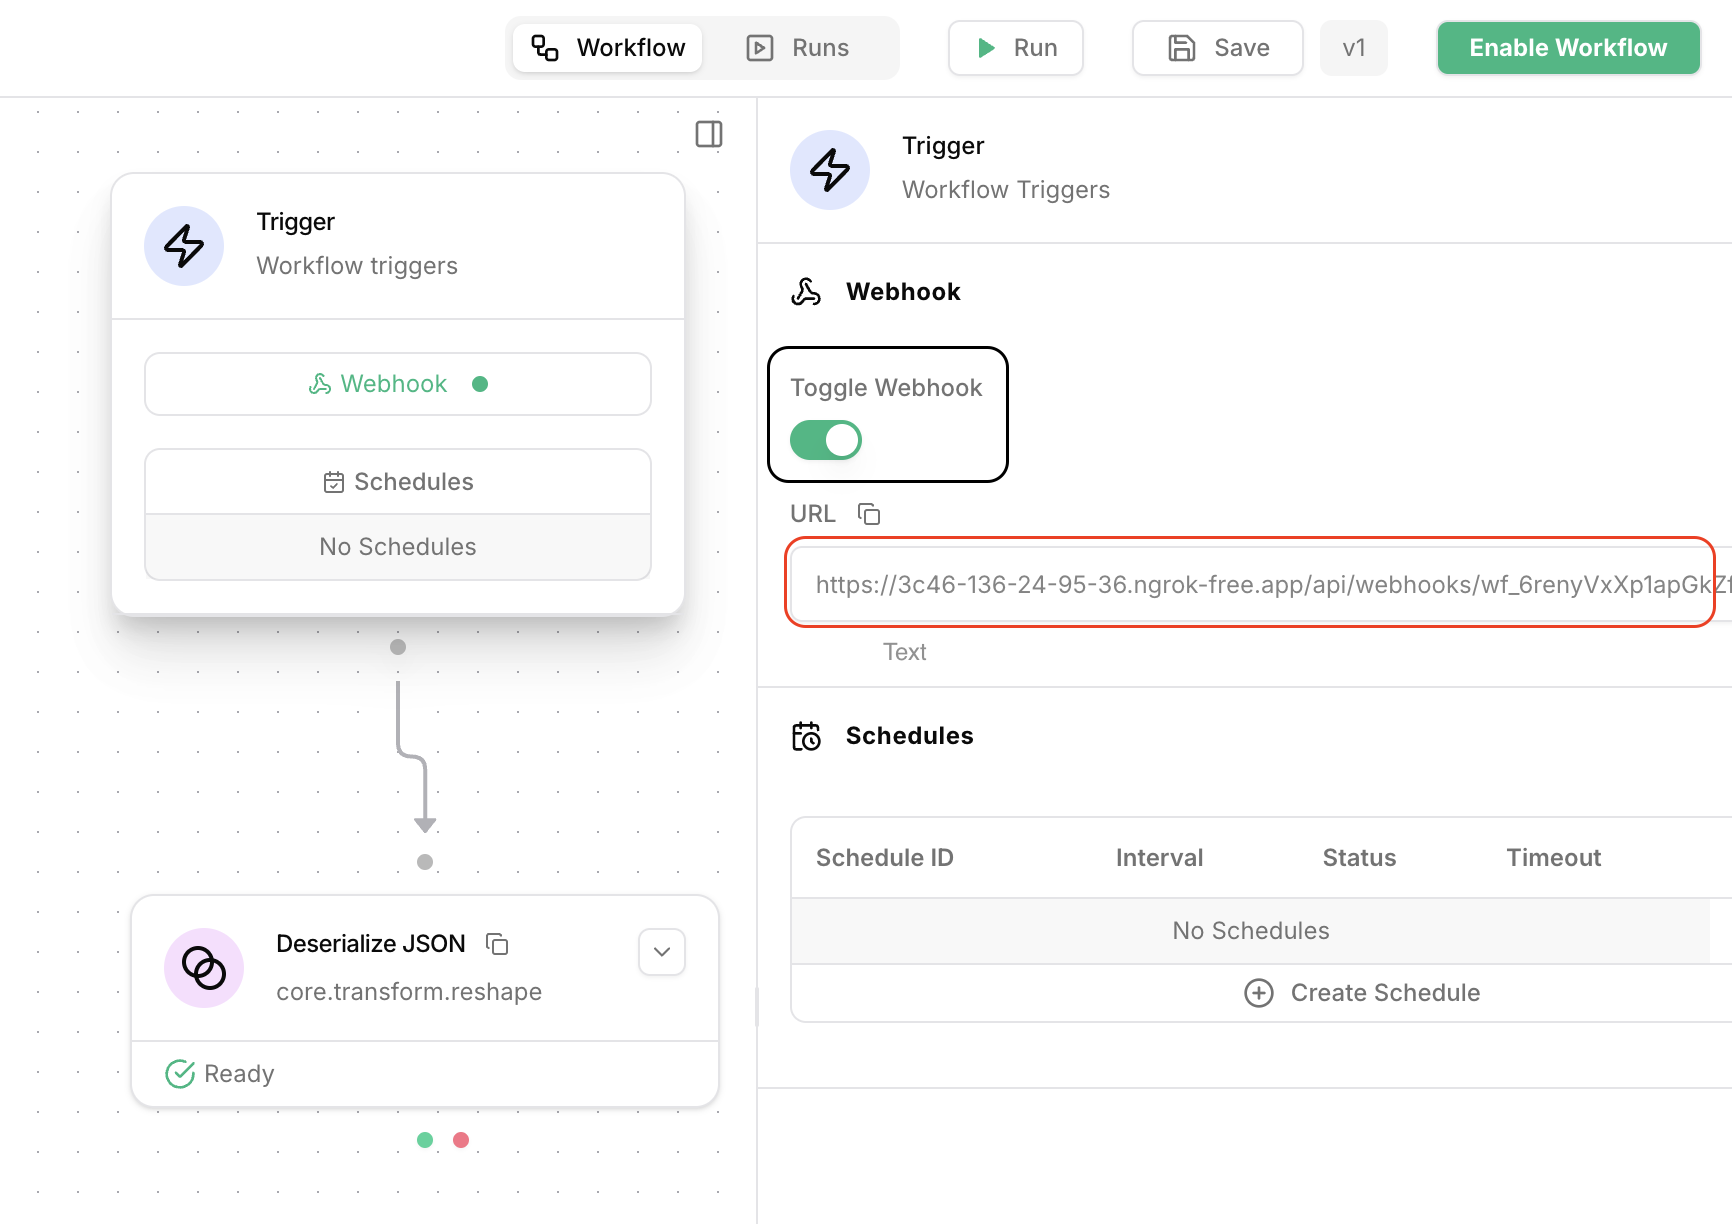Click the Save disk icon
This screenshot has height=1224, width=1732.
1181,47
